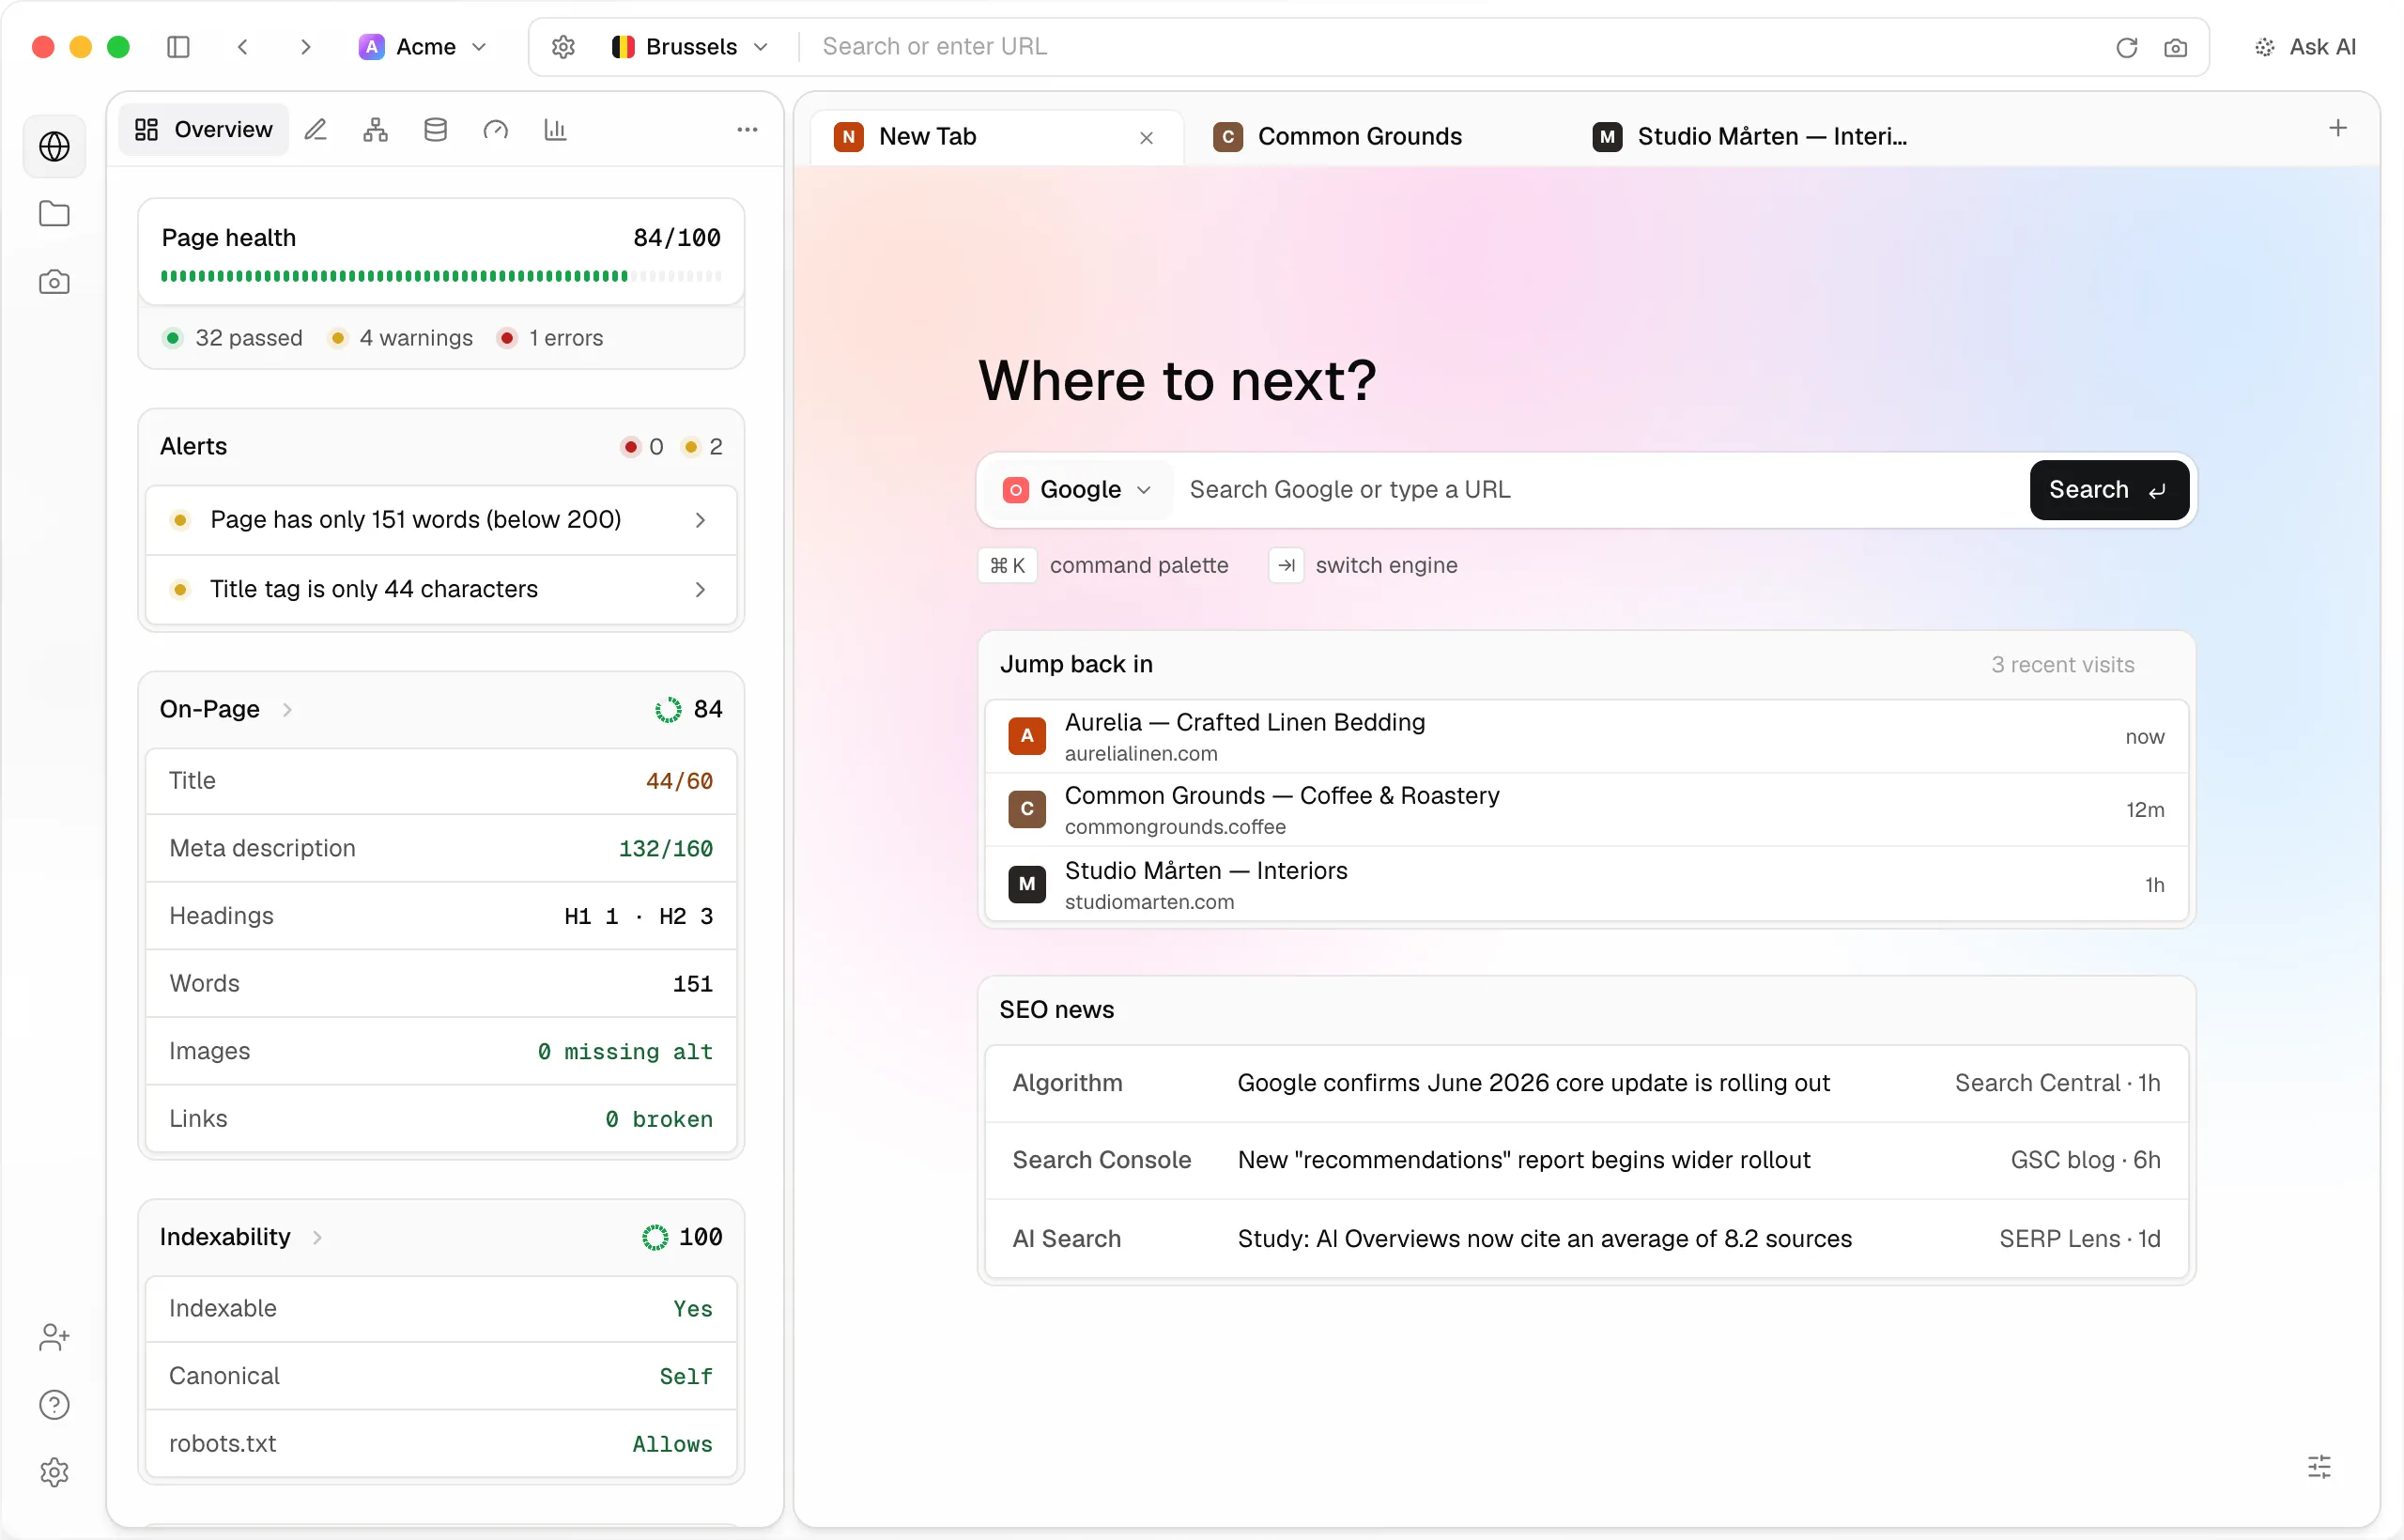Select the Links 0 broken row

click(441, 1119)
